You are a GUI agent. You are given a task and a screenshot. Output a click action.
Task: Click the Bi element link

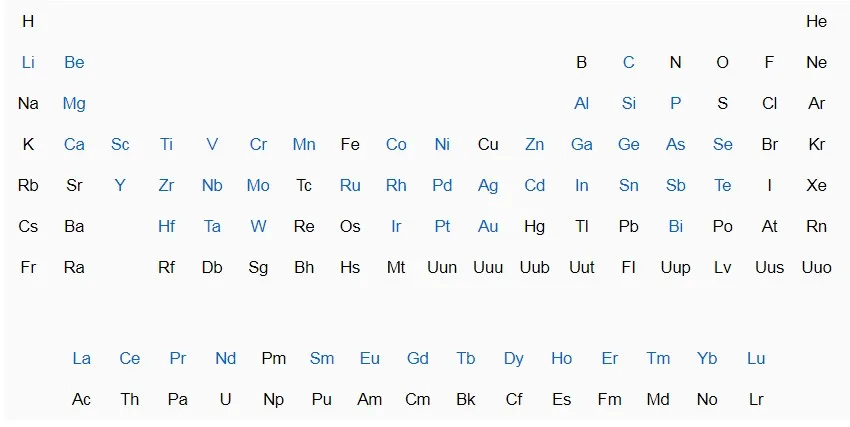[675, 227]
